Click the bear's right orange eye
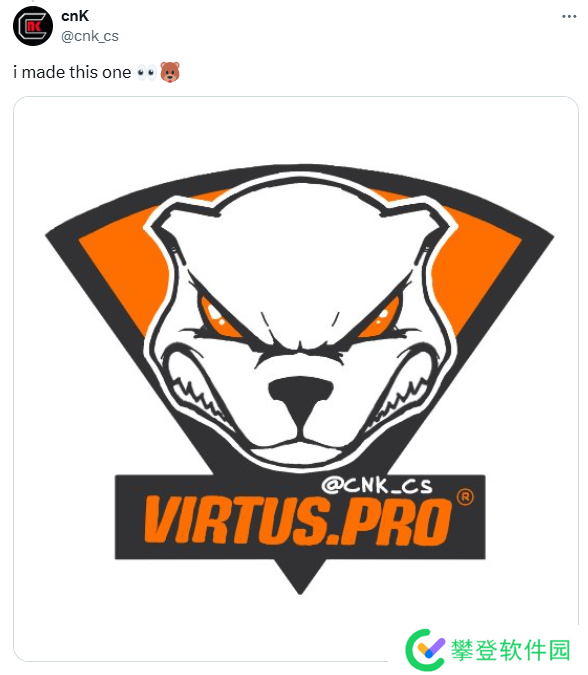Screen dimensions: 588x675 (x=381, y=318)
